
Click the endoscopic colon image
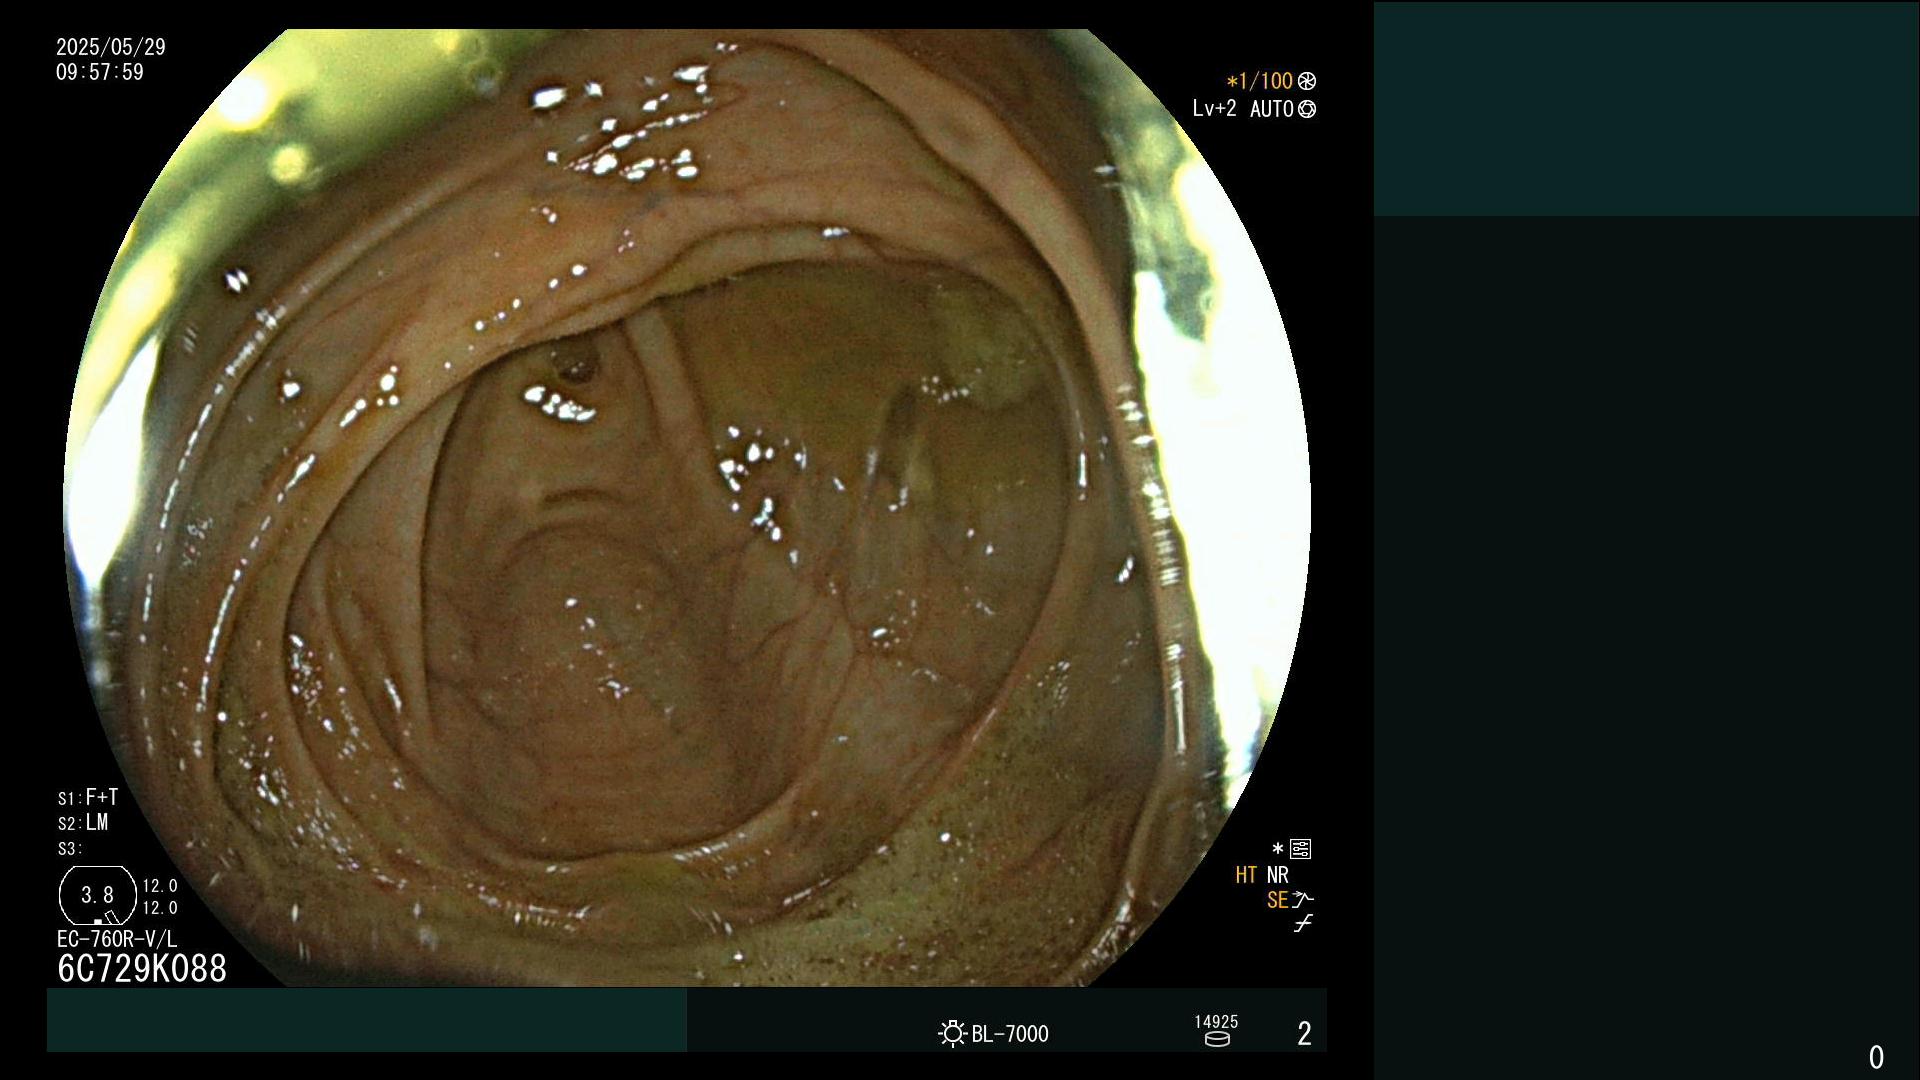pos(687,508)
